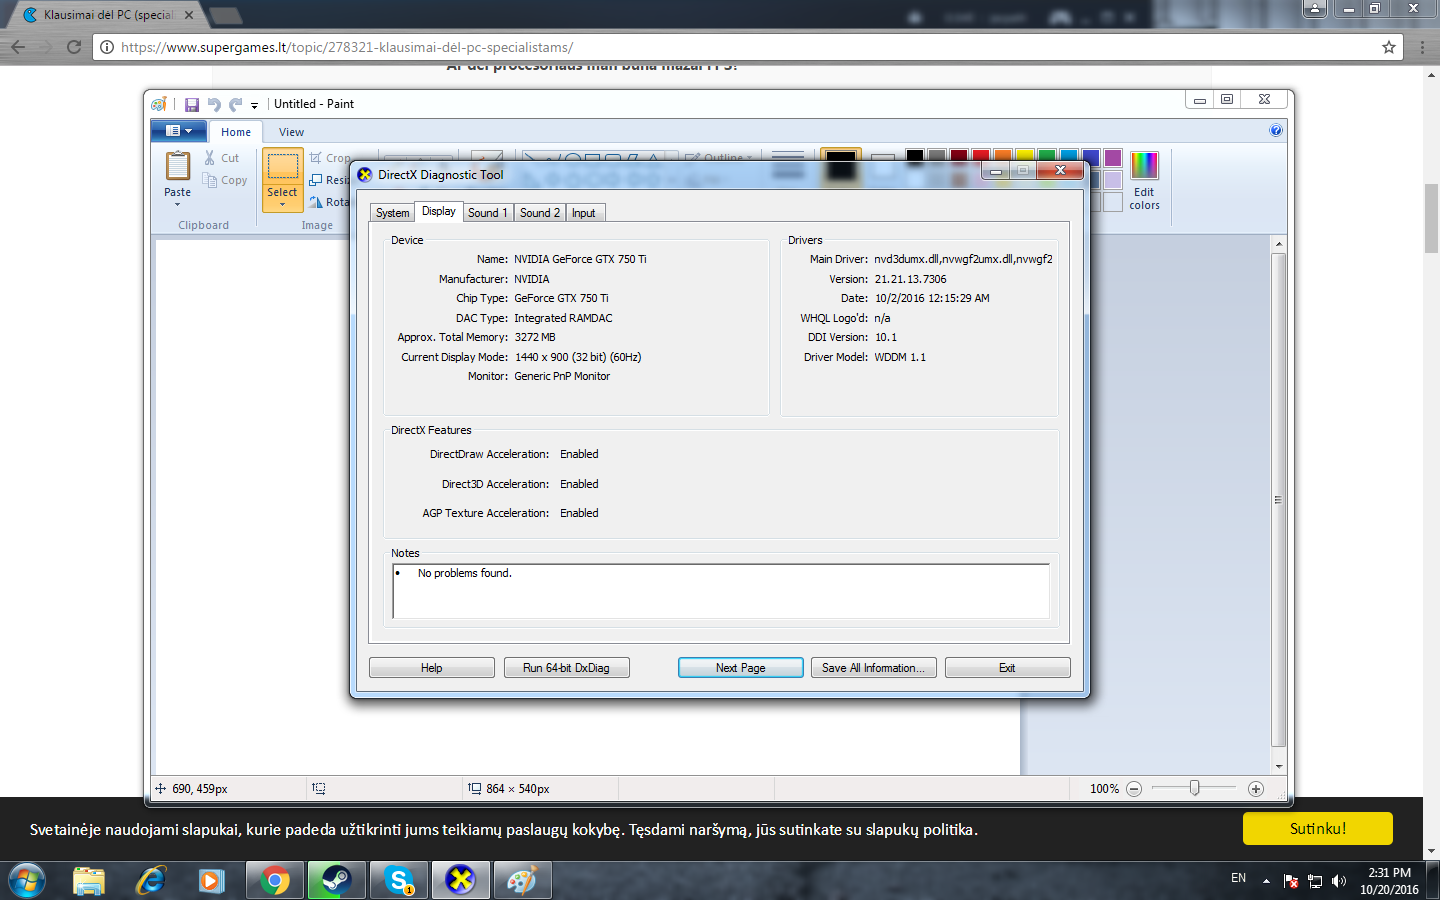Click the Chrome back arrow
The image size is (1440, 900).
pyautogui.click(x=18, y=47)
